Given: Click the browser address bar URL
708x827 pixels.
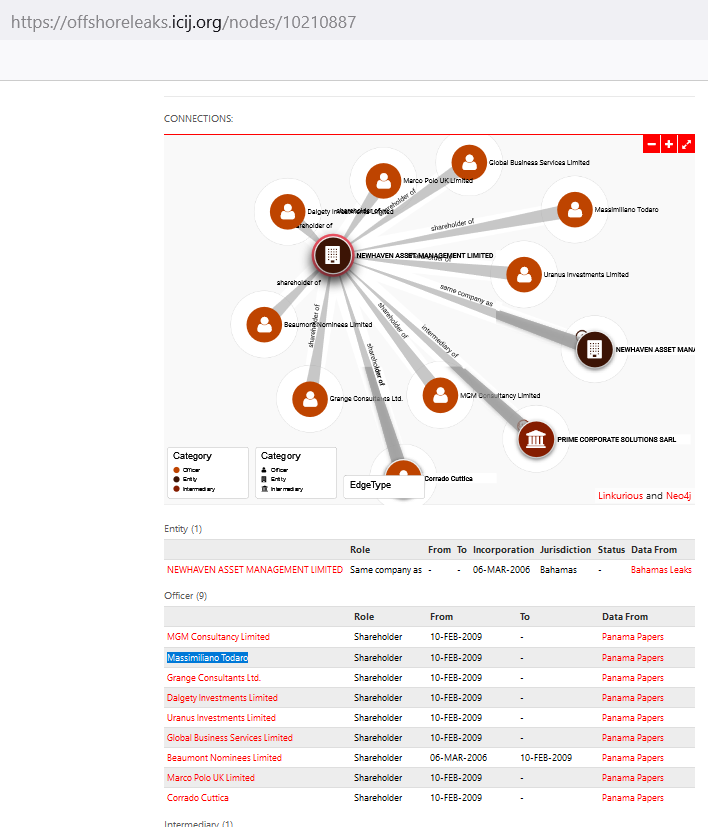Looking at the screenshot, I should point(184,22).
